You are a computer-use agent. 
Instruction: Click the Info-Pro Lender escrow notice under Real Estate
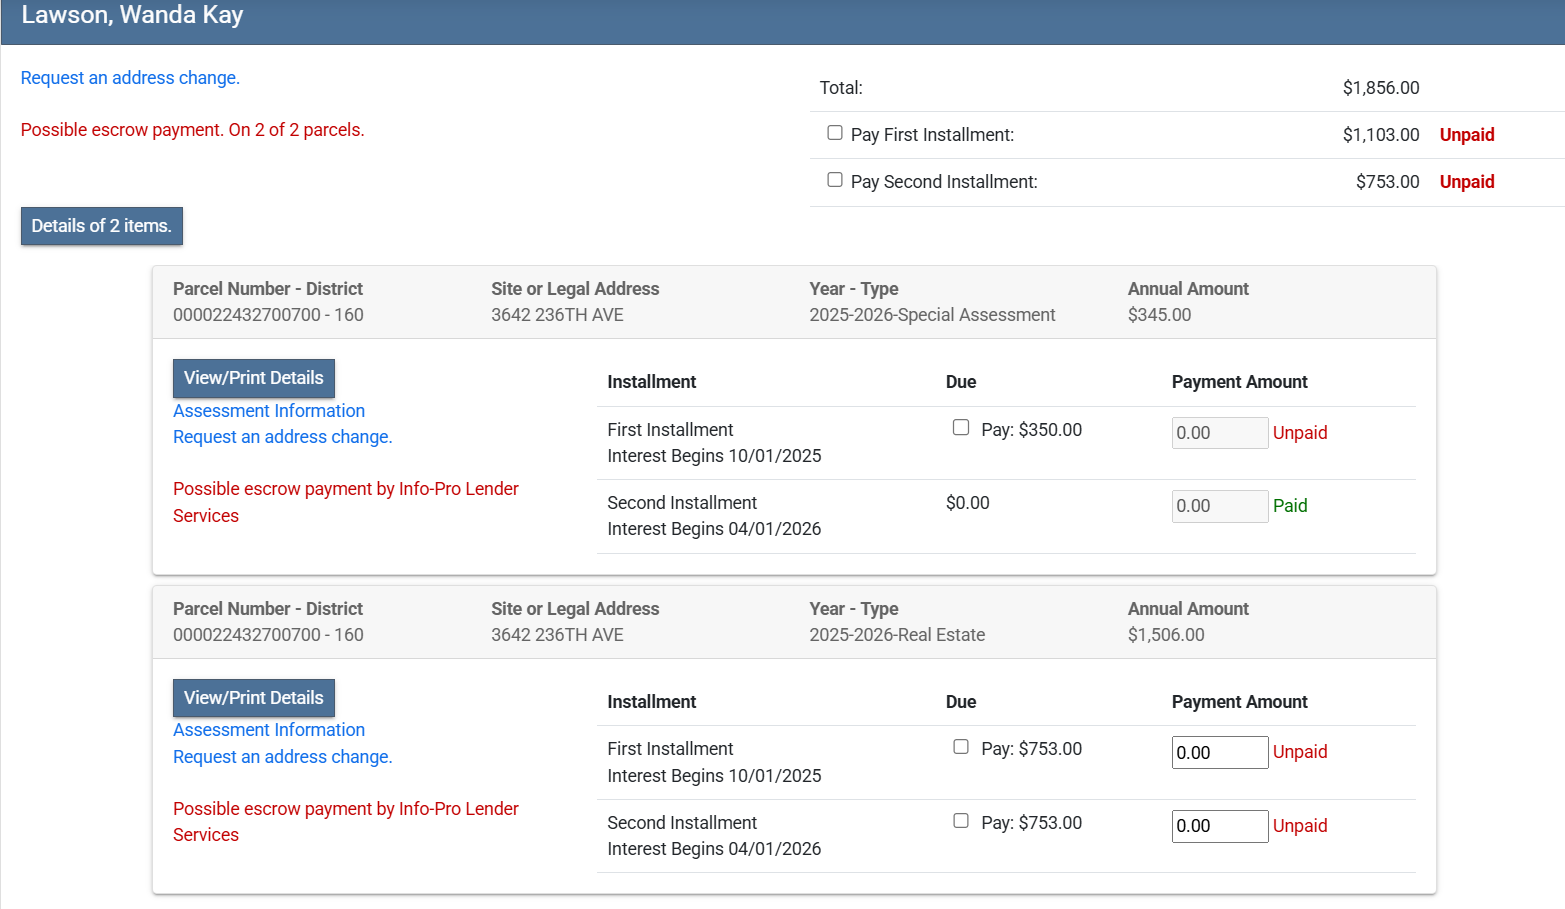345,809
